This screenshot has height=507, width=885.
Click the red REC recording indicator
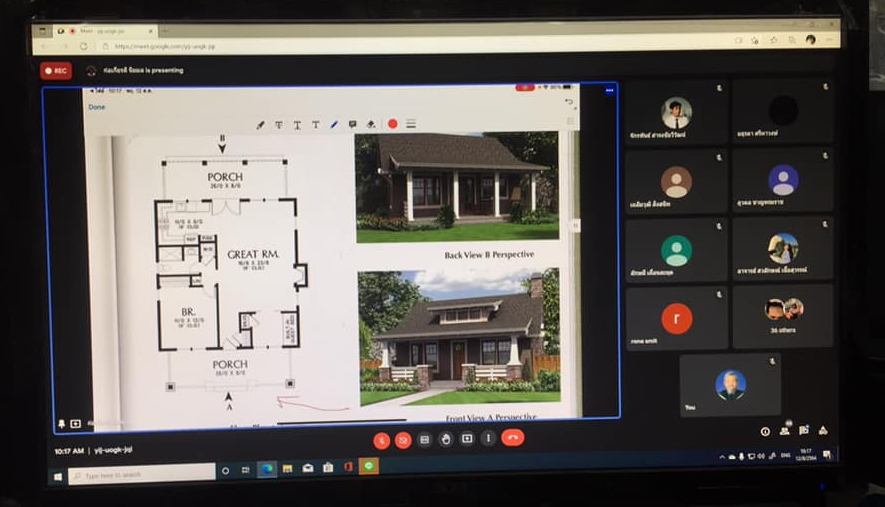tap(55, 71)
